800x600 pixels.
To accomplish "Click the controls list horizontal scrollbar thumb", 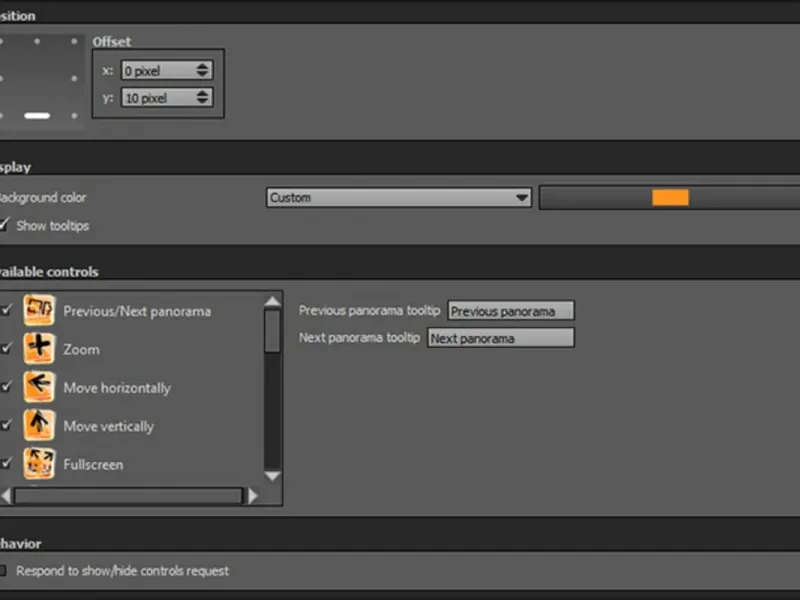I will pyautogui.click(x=129, y=495).
